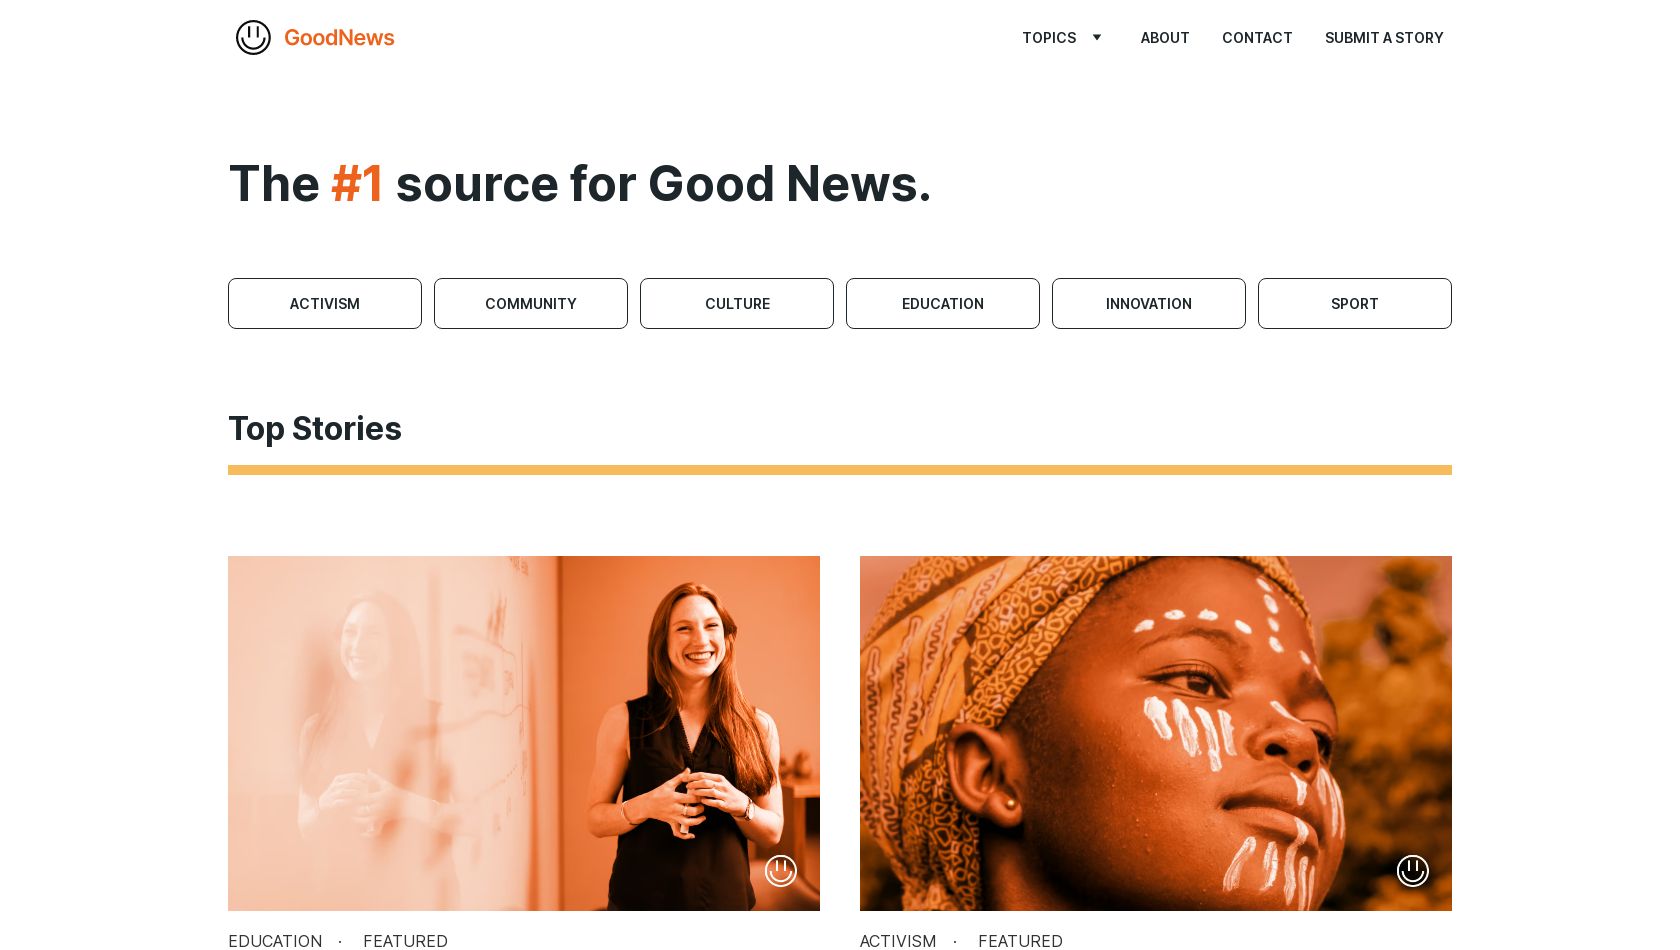Open the Topics menu
Screen dimensions: 1680x950
1049,38
